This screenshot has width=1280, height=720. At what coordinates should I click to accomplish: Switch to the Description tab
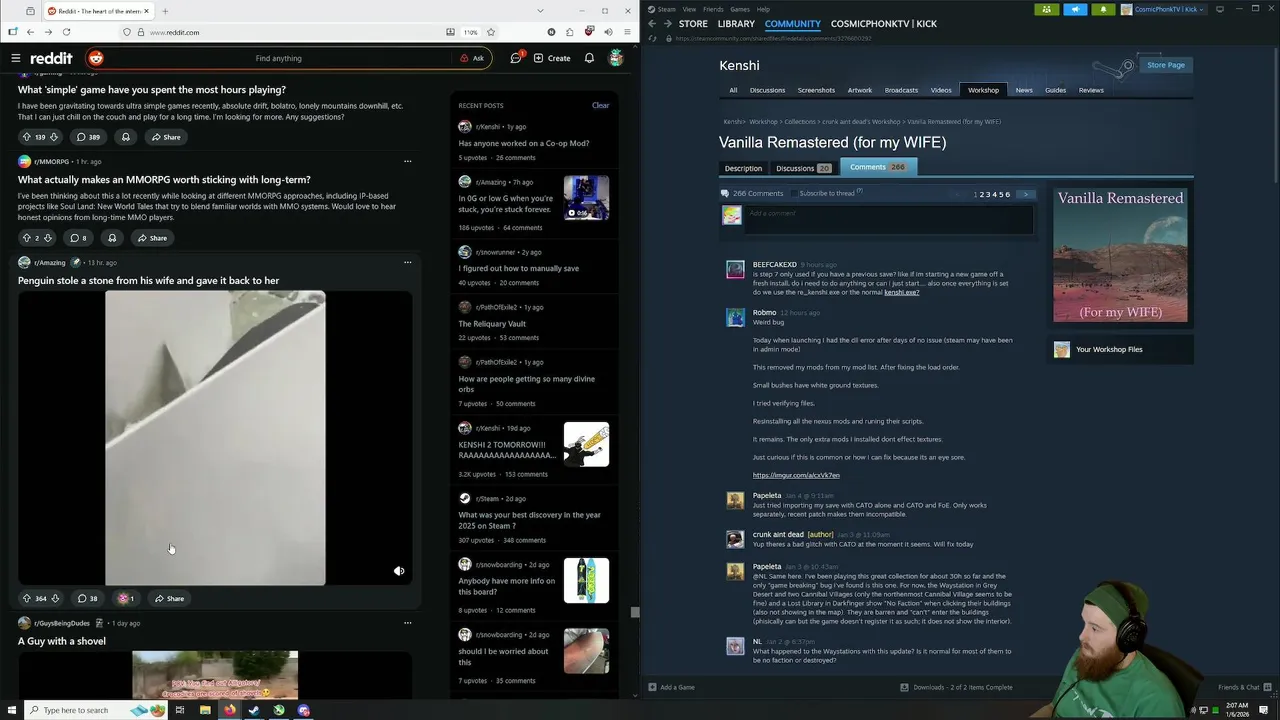(743, 168)
